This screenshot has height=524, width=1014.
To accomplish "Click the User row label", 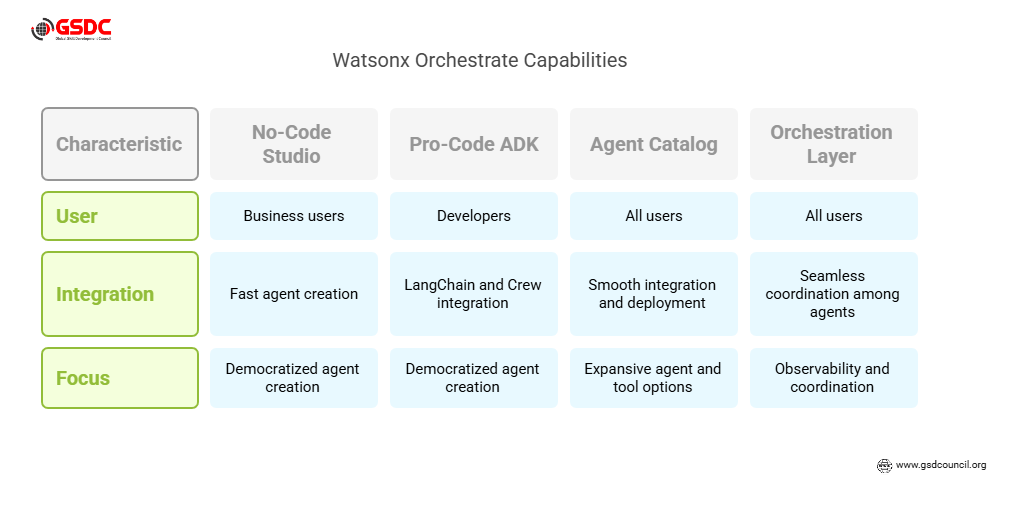I will [x=120, y=216].
